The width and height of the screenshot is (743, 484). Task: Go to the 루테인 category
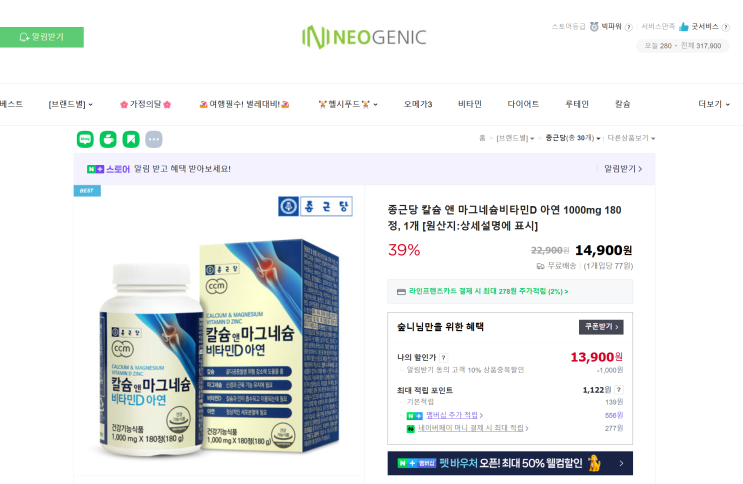(x=577, y=104)
